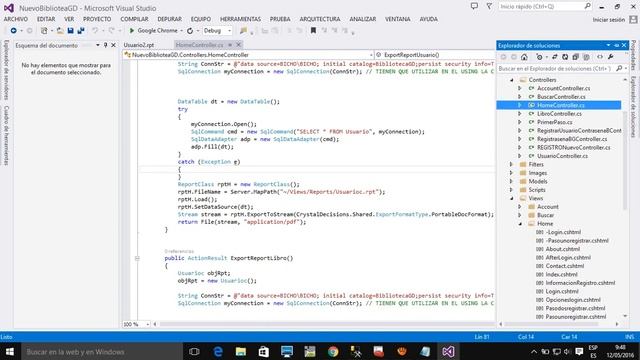
Task: Click the Refresh icon in the Solution Explorer
Action: click(x=565, y=57)
